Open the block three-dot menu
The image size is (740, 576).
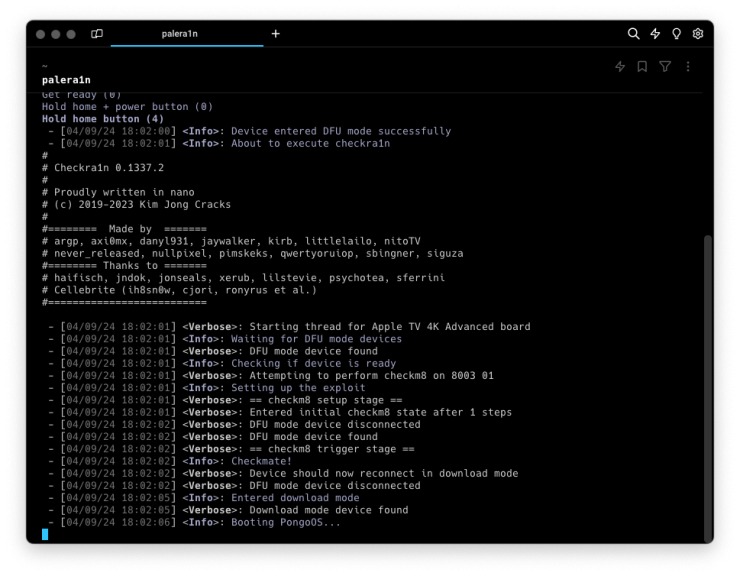pyautogui.click(x=688, y=67)
